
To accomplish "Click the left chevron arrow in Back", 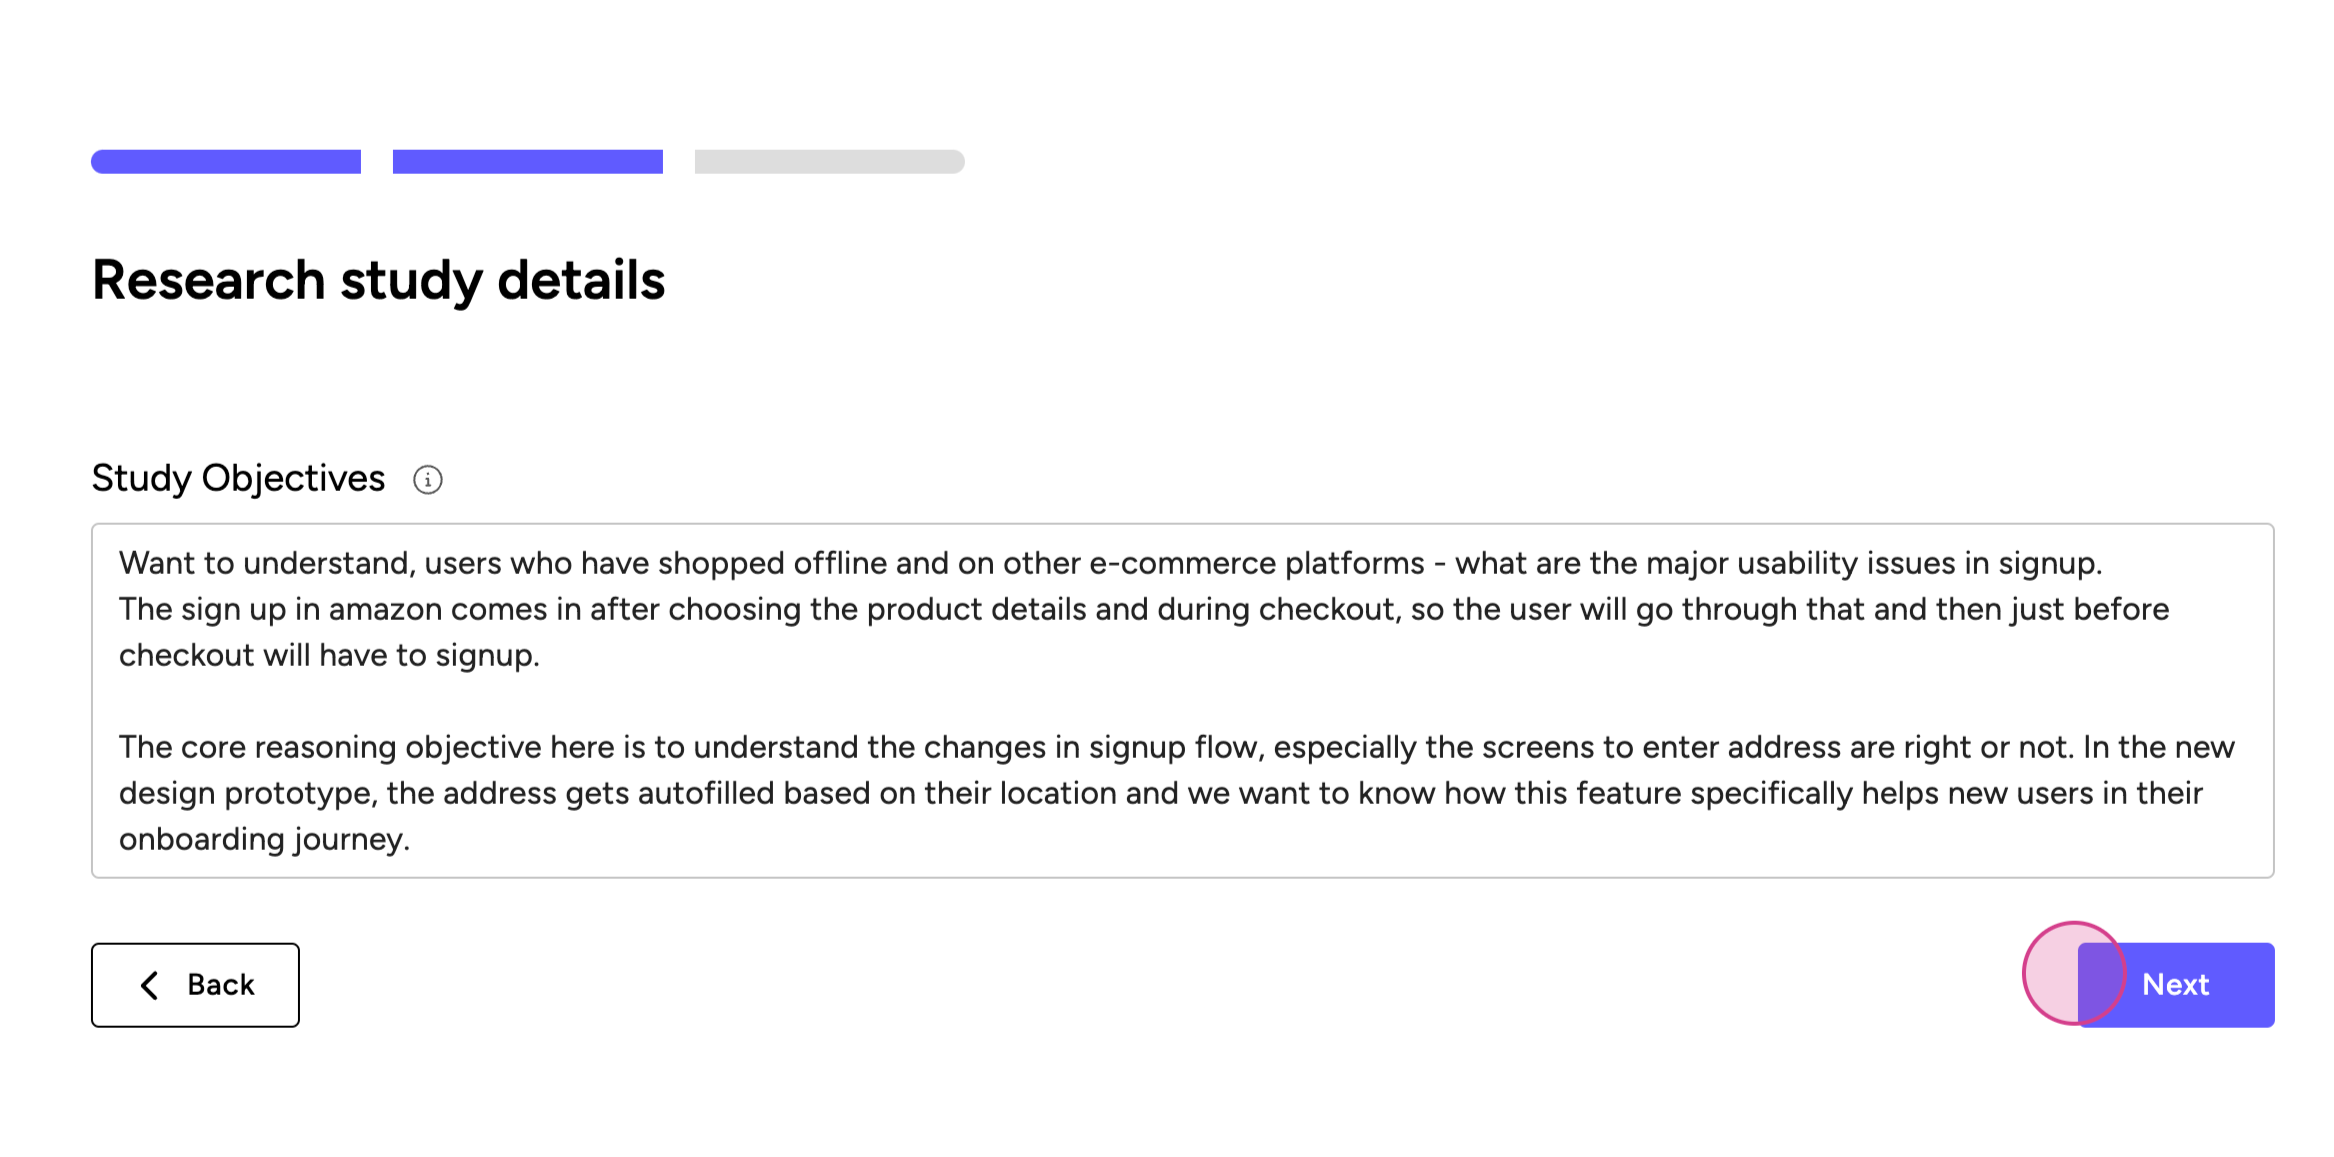I will click(150, 985).
